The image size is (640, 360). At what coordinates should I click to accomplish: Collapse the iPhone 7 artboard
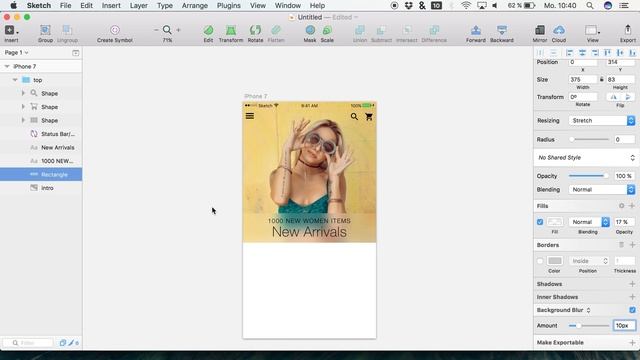click(x=7, y=66)
